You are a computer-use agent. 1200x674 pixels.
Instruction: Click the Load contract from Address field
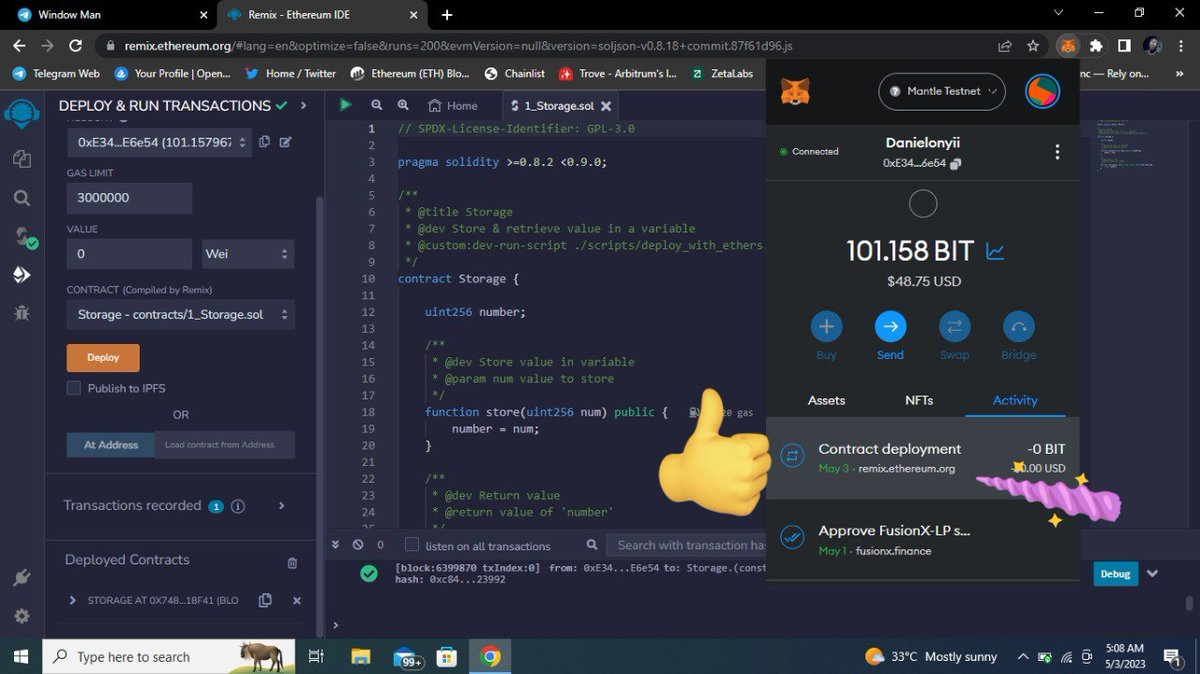[x=225, y=445]
